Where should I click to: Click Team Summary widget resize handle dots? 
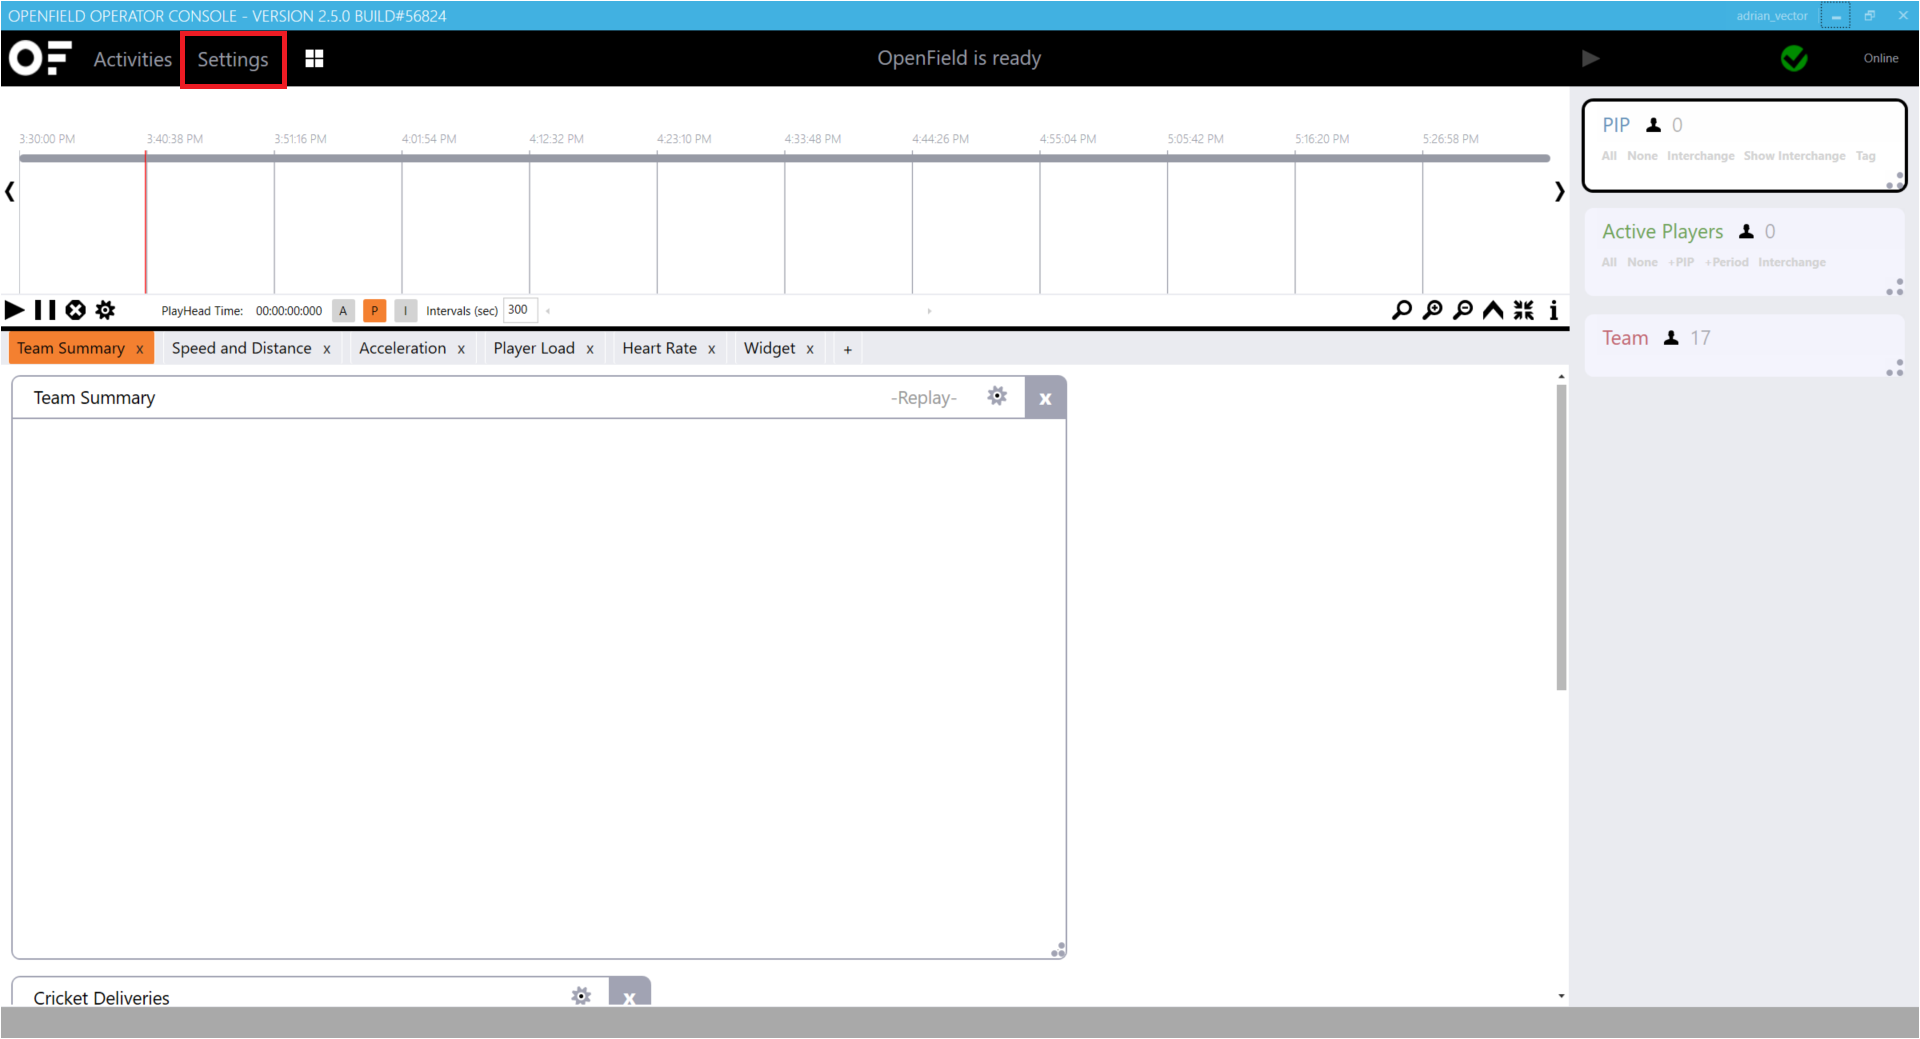(x=1058, y=950)
